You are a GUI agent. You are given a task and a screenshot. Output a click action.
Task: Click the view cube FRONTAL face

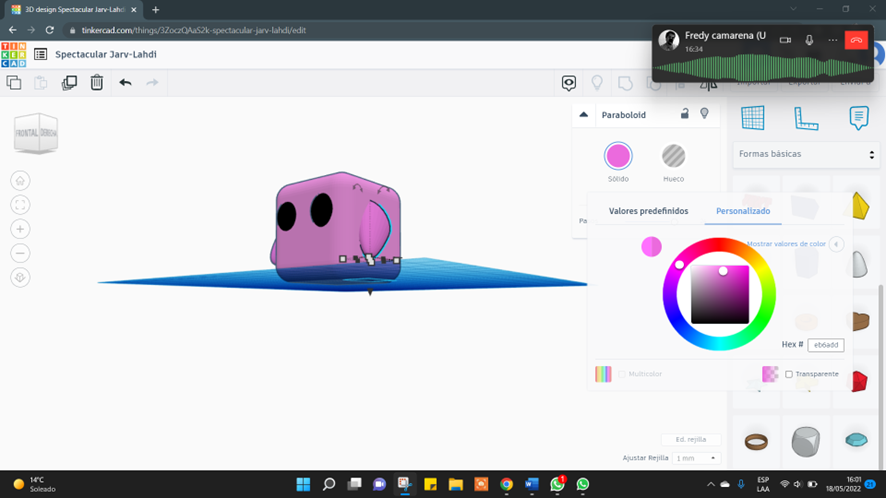coord(27,133)
